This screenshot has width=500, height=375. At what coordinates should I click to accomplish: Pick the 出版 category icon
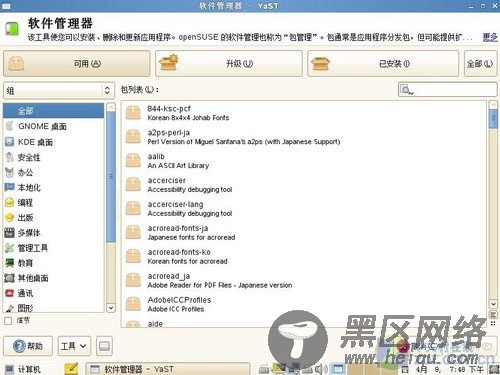[x=9, y=218]
